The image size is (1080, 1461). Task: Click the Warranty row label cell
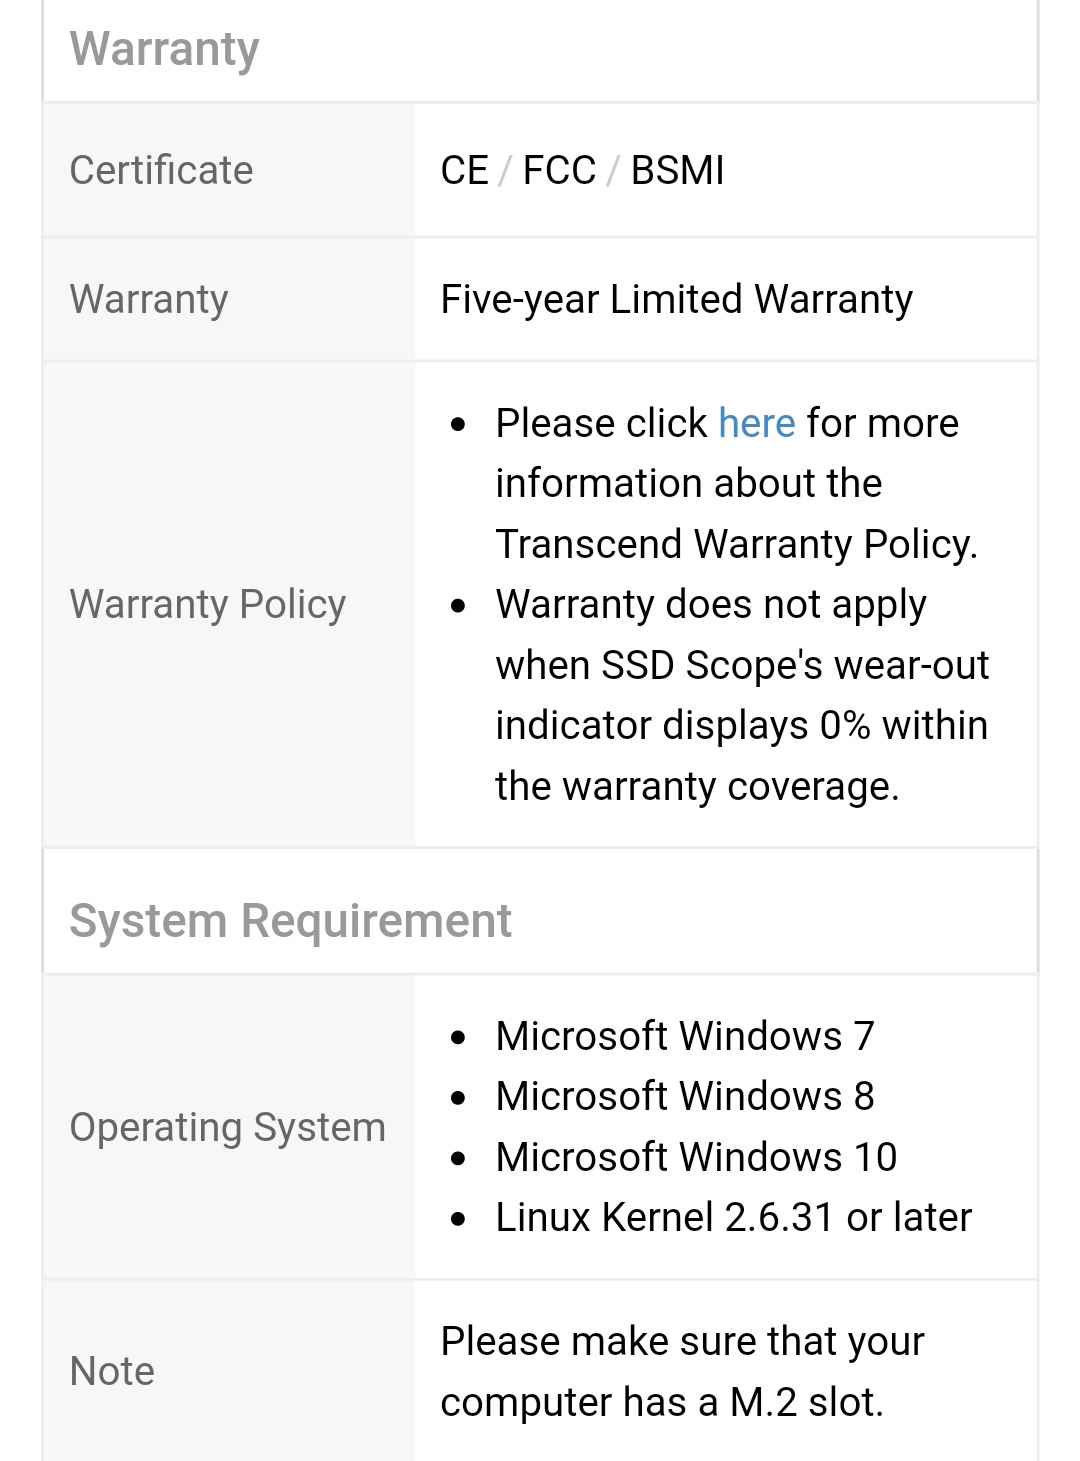click(x=229, y=299)
